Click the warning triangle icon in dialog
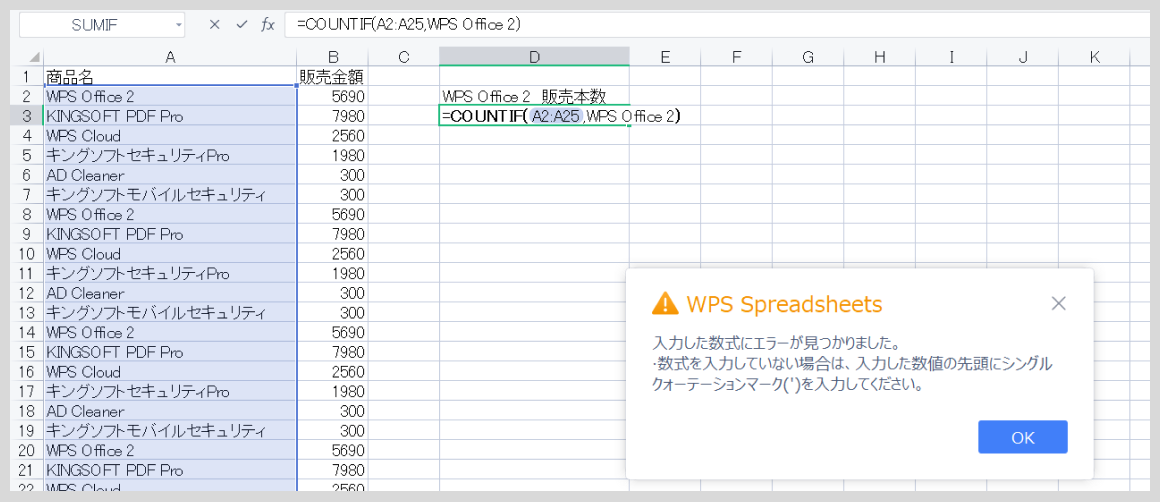Viewport: 1160px width, 502px height. [666, 302]
